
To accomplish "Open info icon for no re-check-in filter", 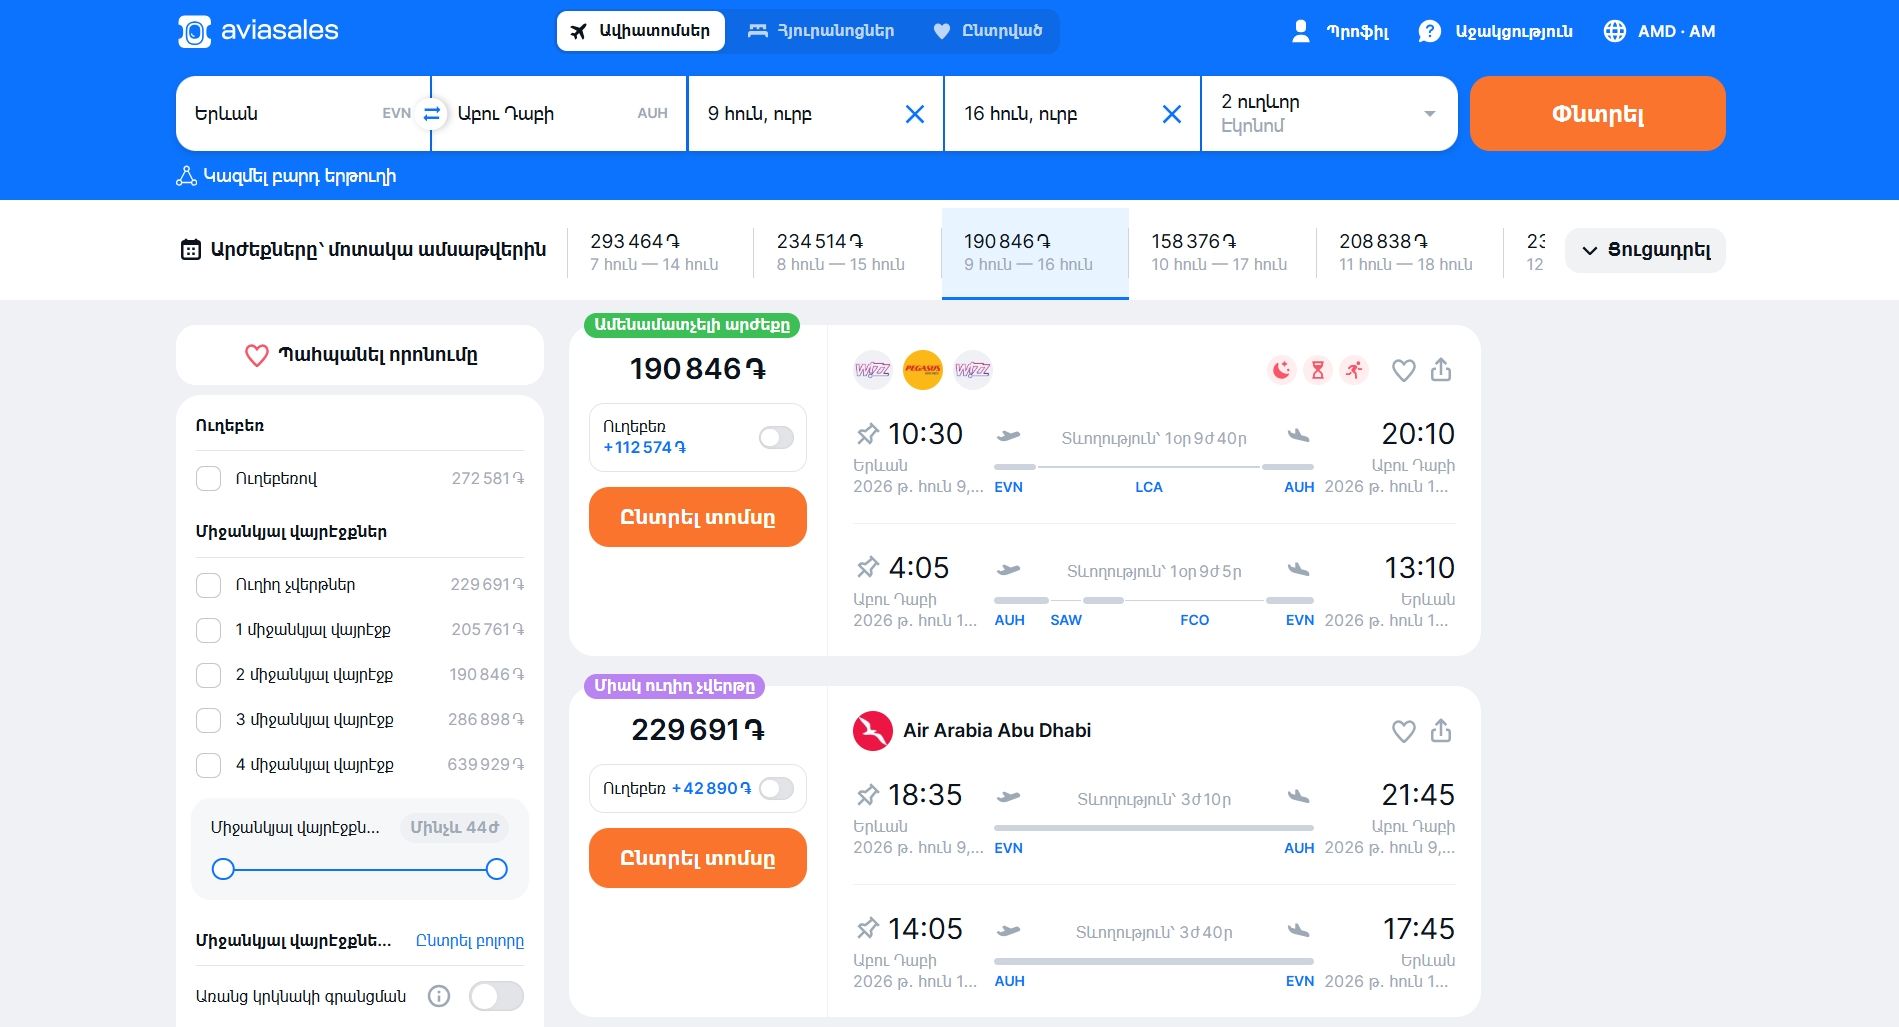I will pos(438,996).
